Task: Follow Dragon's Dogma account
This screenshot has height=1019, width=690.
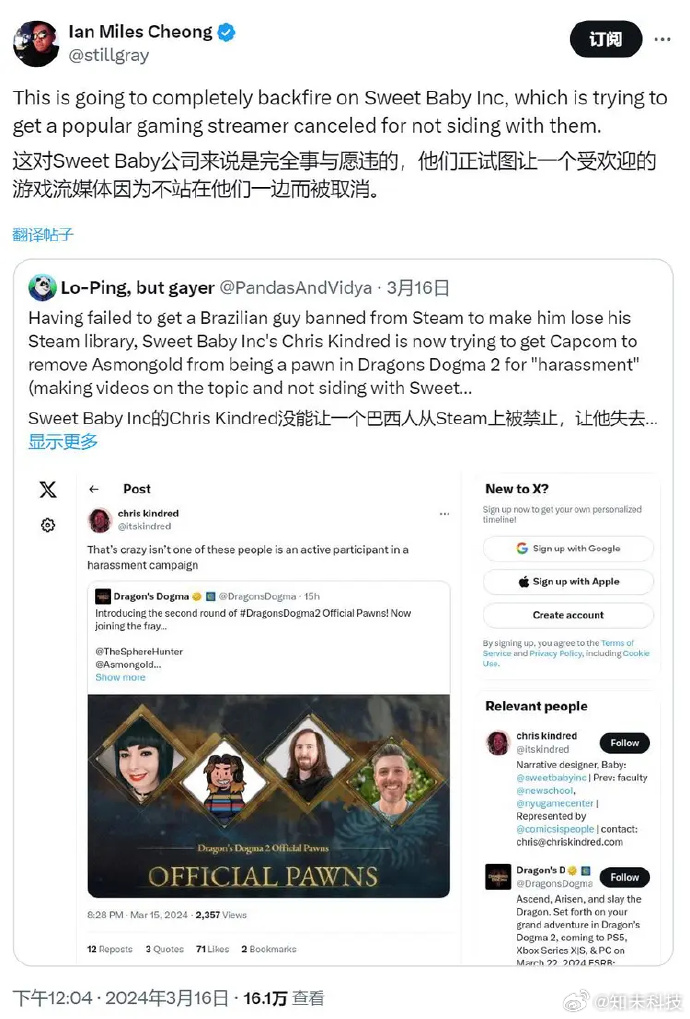Action: click(624, 877)
